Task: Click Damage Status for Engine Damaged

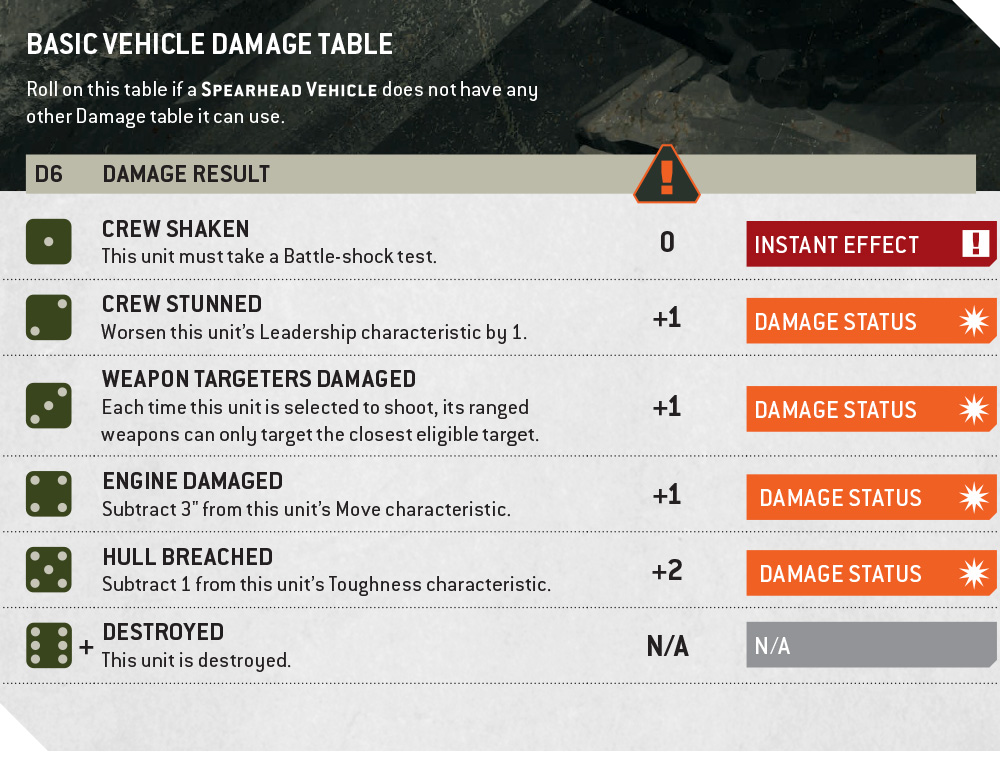Action: 840,498
